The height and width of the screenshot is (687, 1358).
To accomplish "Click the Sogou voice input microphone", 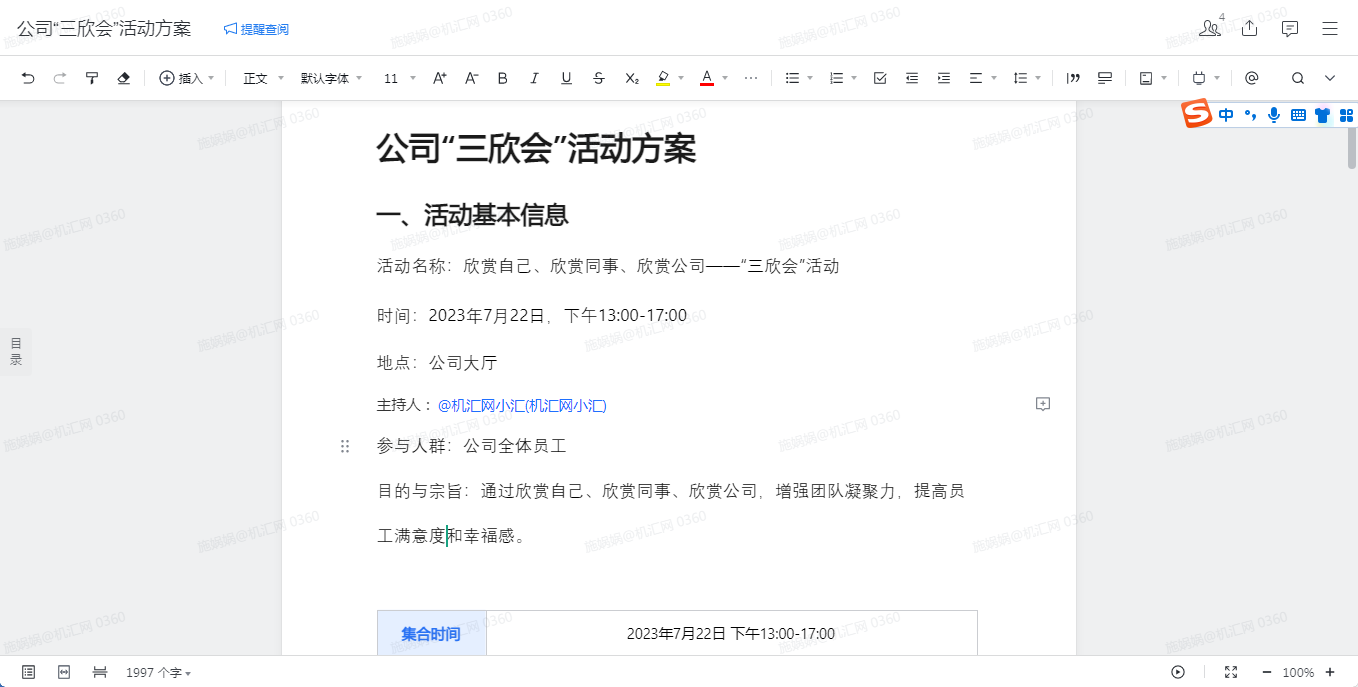I will click(1274, 115).
